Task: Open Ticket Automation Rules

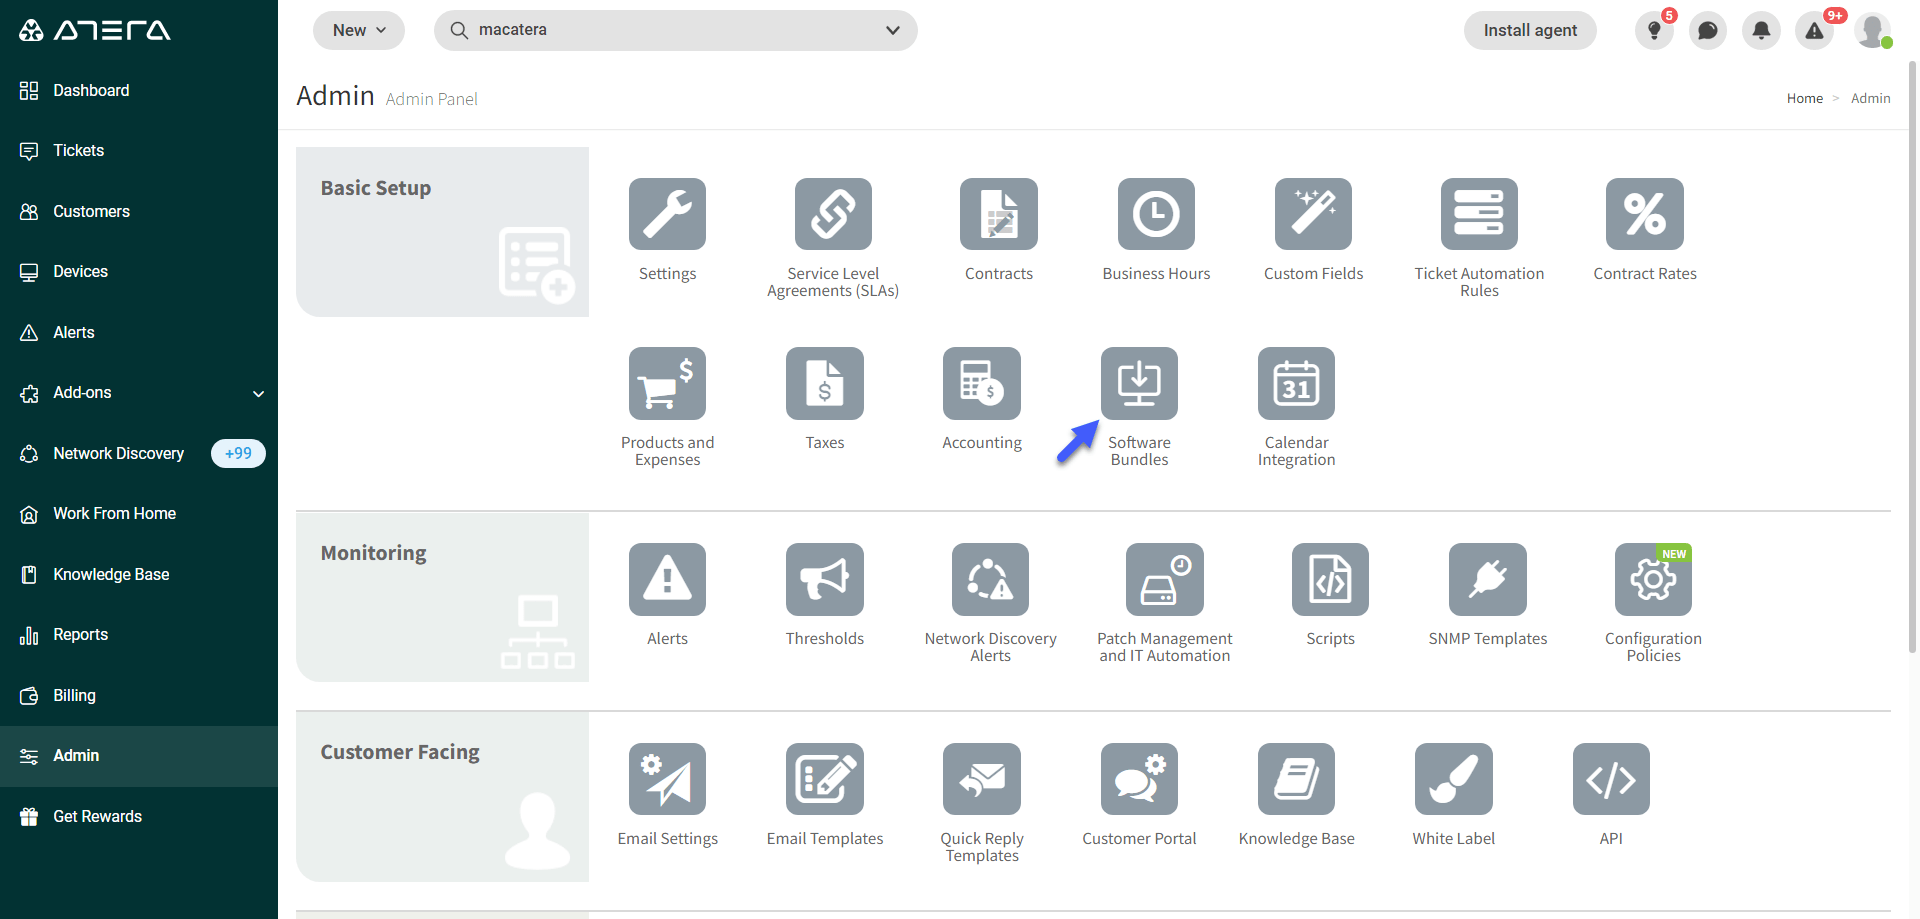Action: [x=1479, y=213]
